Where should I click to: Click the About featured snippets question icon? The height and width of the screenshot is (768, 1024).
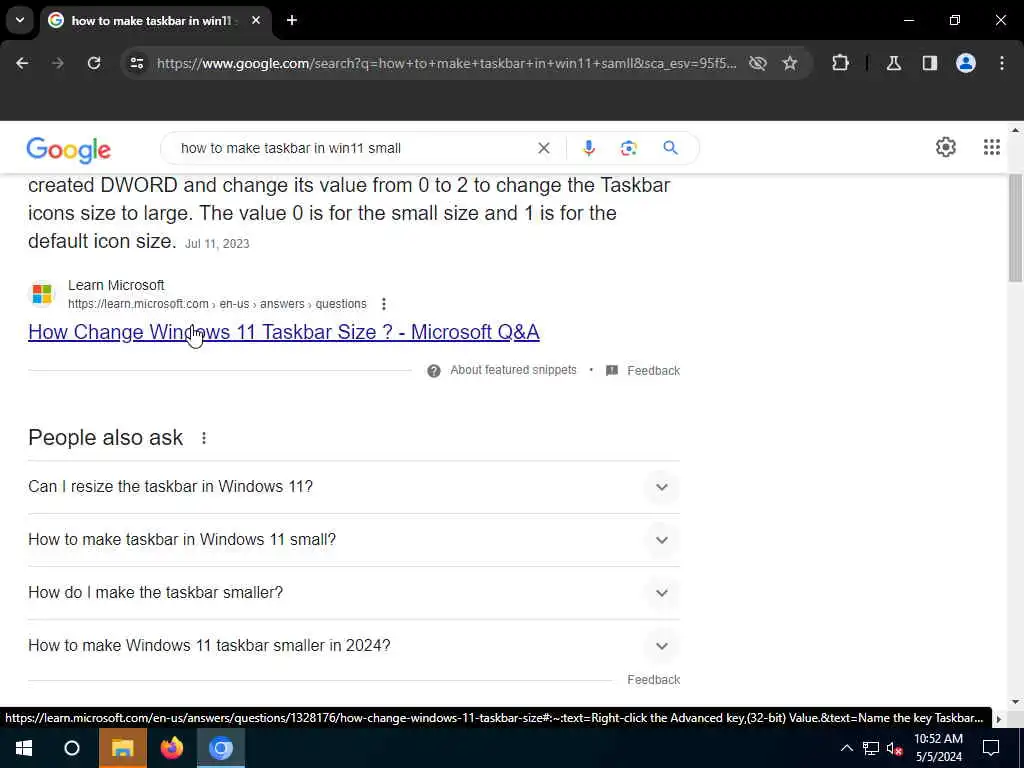coord(434,371)
